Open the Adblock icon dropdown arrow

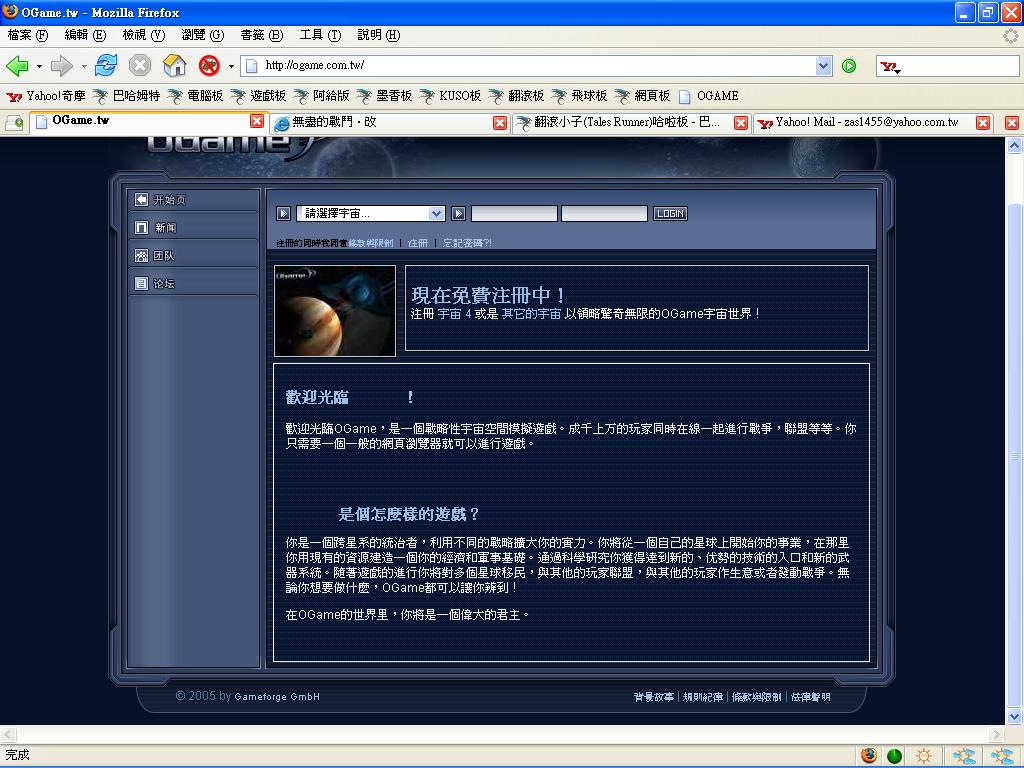click(x=231, y=66)
